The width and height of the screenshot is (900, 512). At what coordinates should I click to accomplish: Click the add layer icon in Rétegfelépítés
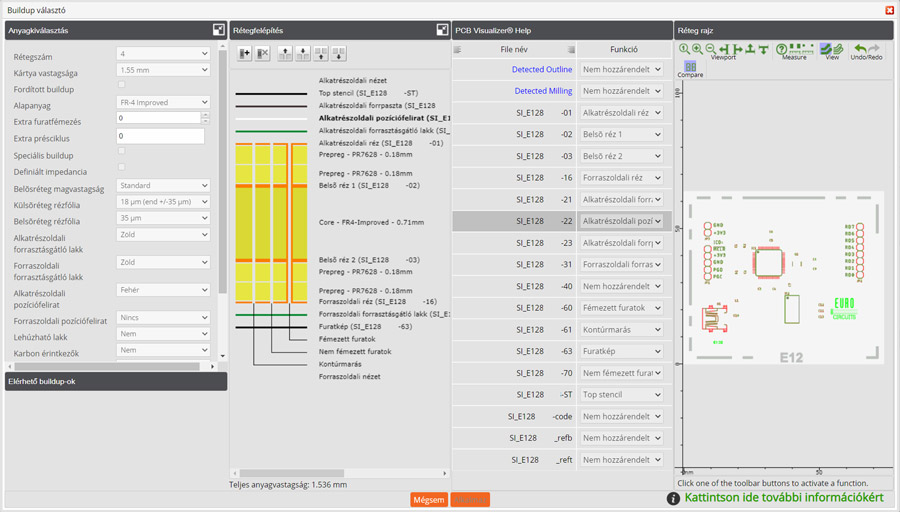pyautogui.click(x=245, y=53)
